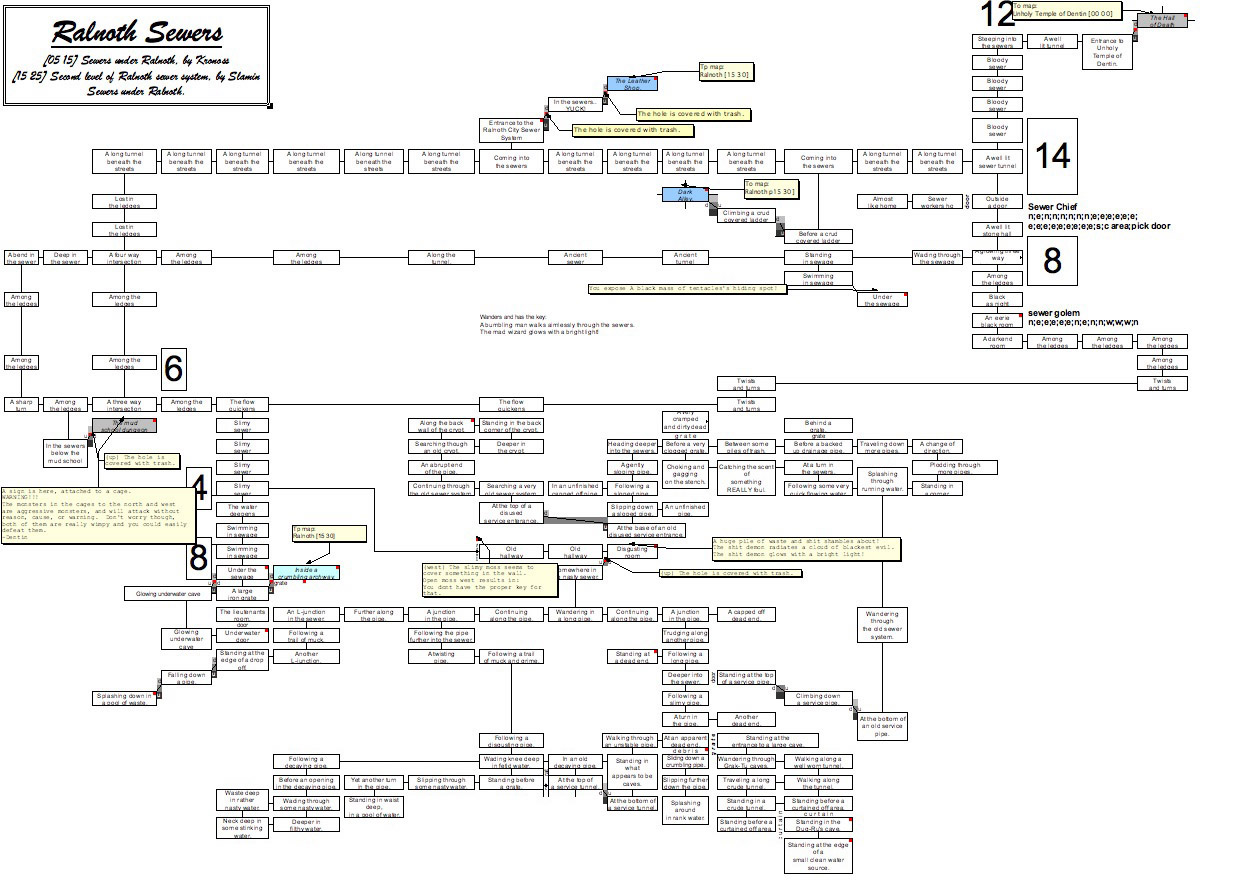
Task: Click the blue Leather Shop room node
Action: (631, 84)
